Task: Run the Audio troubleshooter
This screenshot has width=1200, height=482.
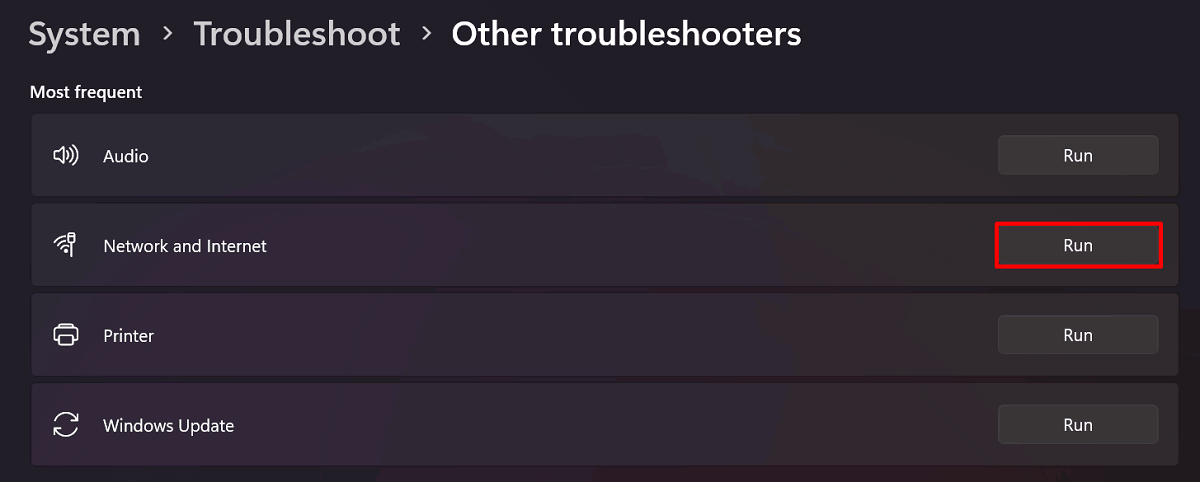Action: point(1078,155)
